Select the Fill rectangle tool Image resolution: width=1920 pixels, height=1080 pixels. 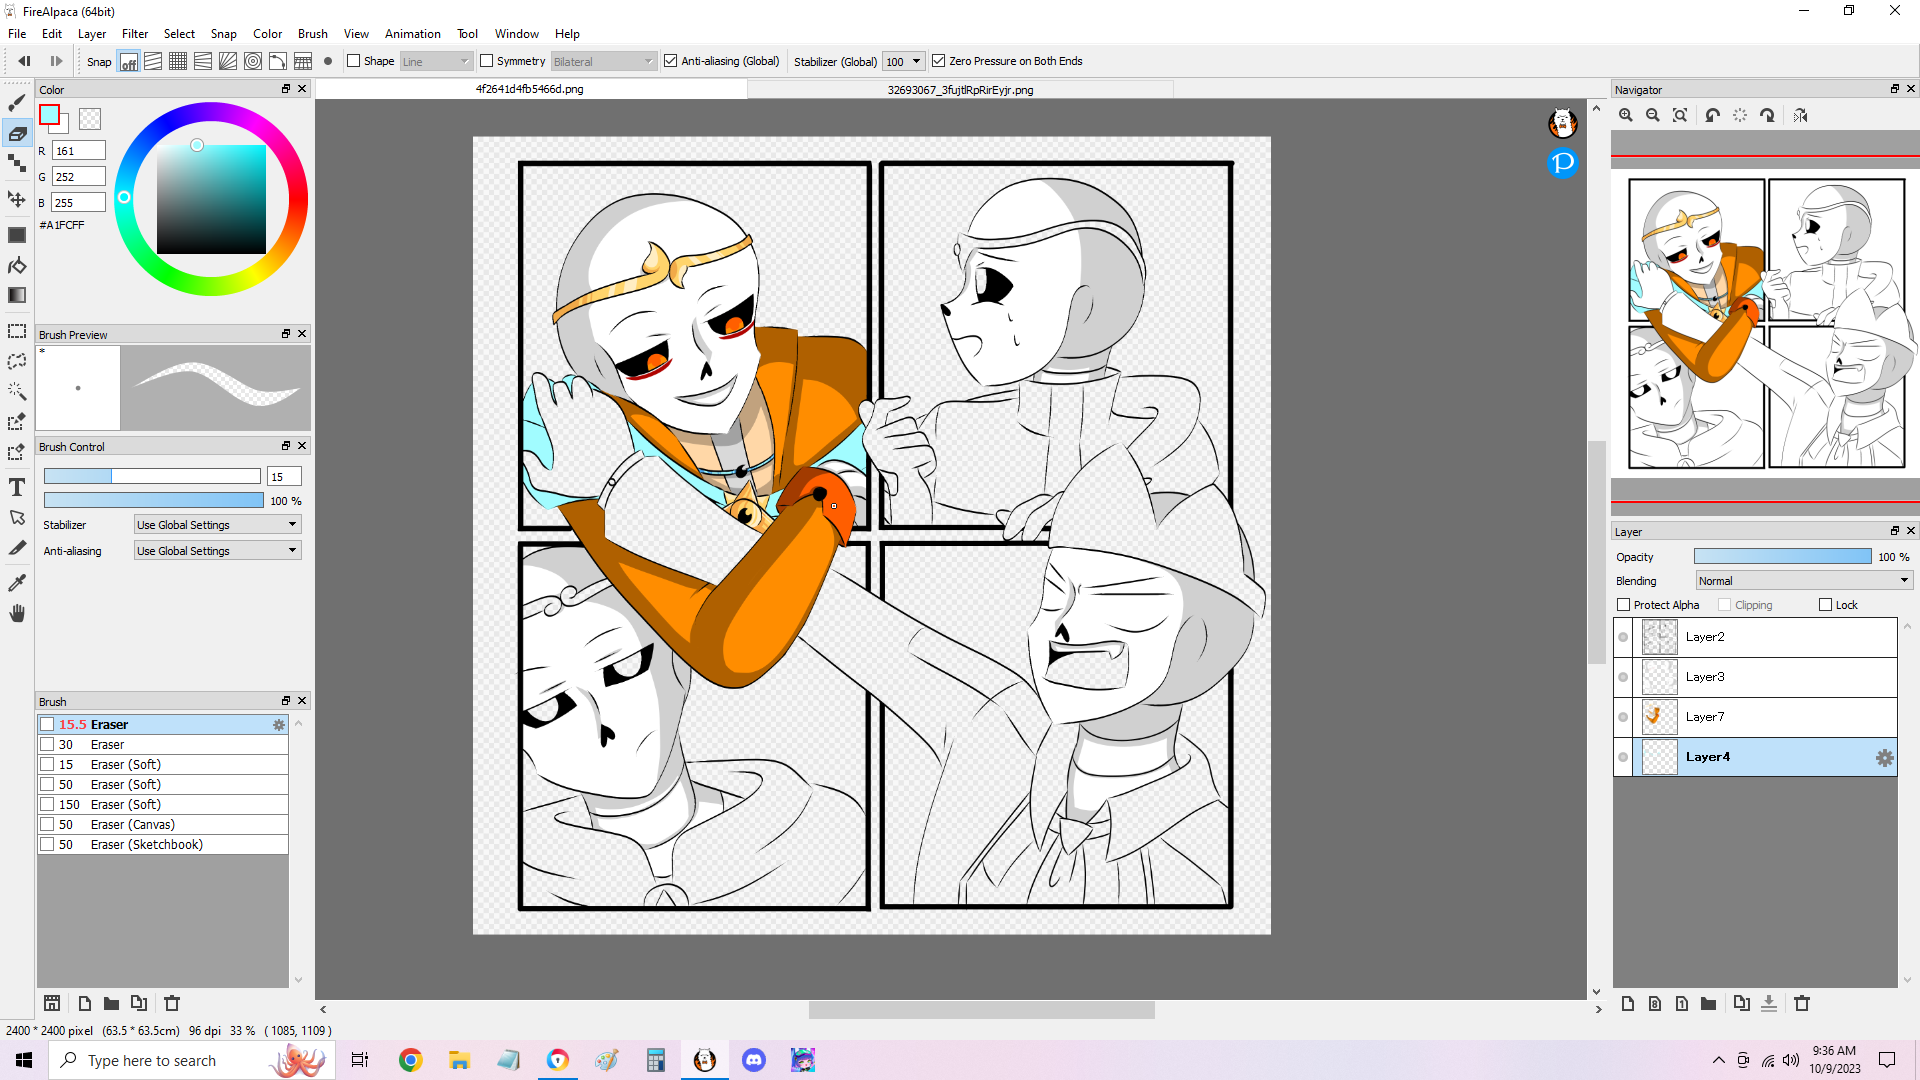(x=17, y=235)
